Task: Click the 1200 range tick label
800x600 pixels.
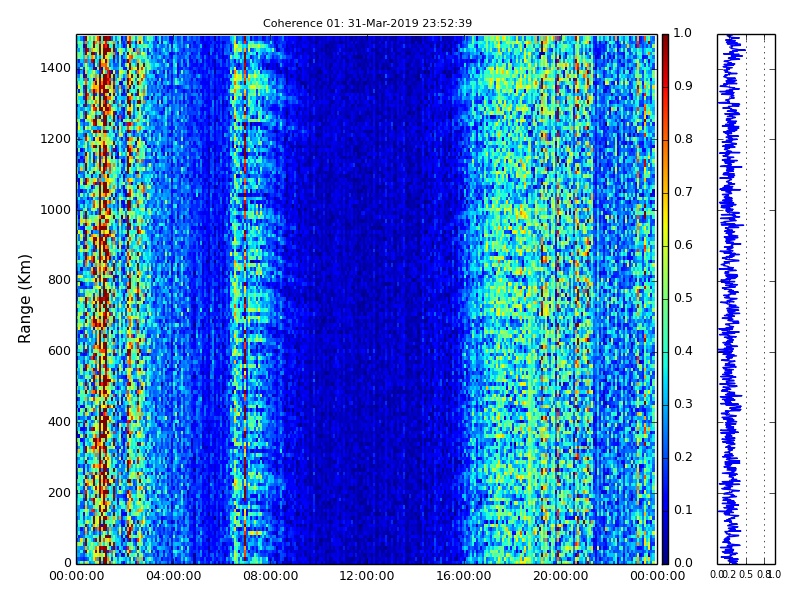Action: coord(56,139)
